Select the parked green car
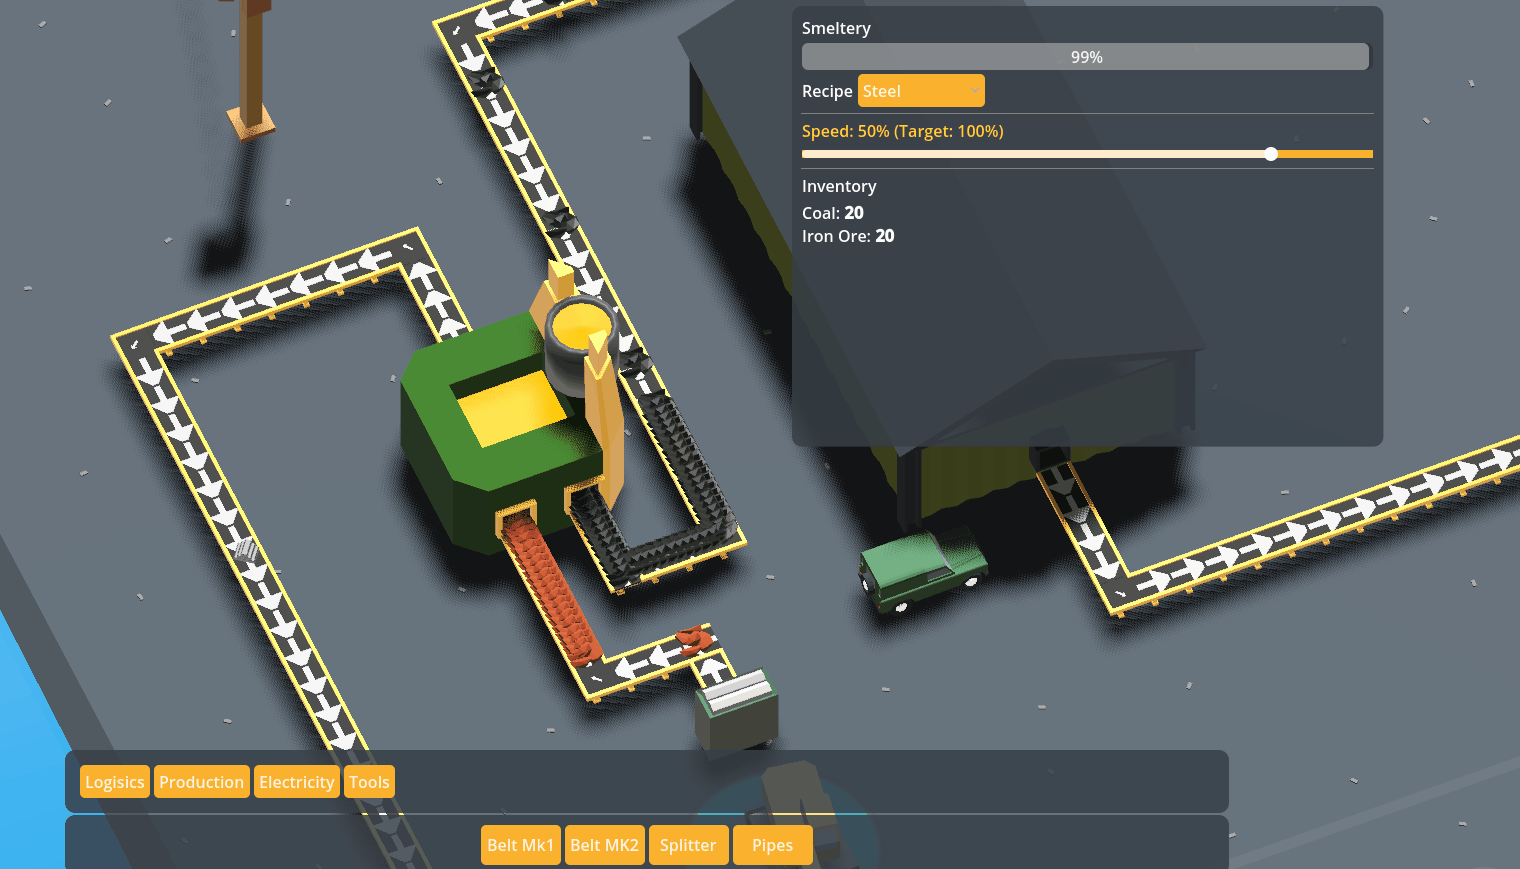This screenshot has height=869, width=1520. click(x=921, y=570)
